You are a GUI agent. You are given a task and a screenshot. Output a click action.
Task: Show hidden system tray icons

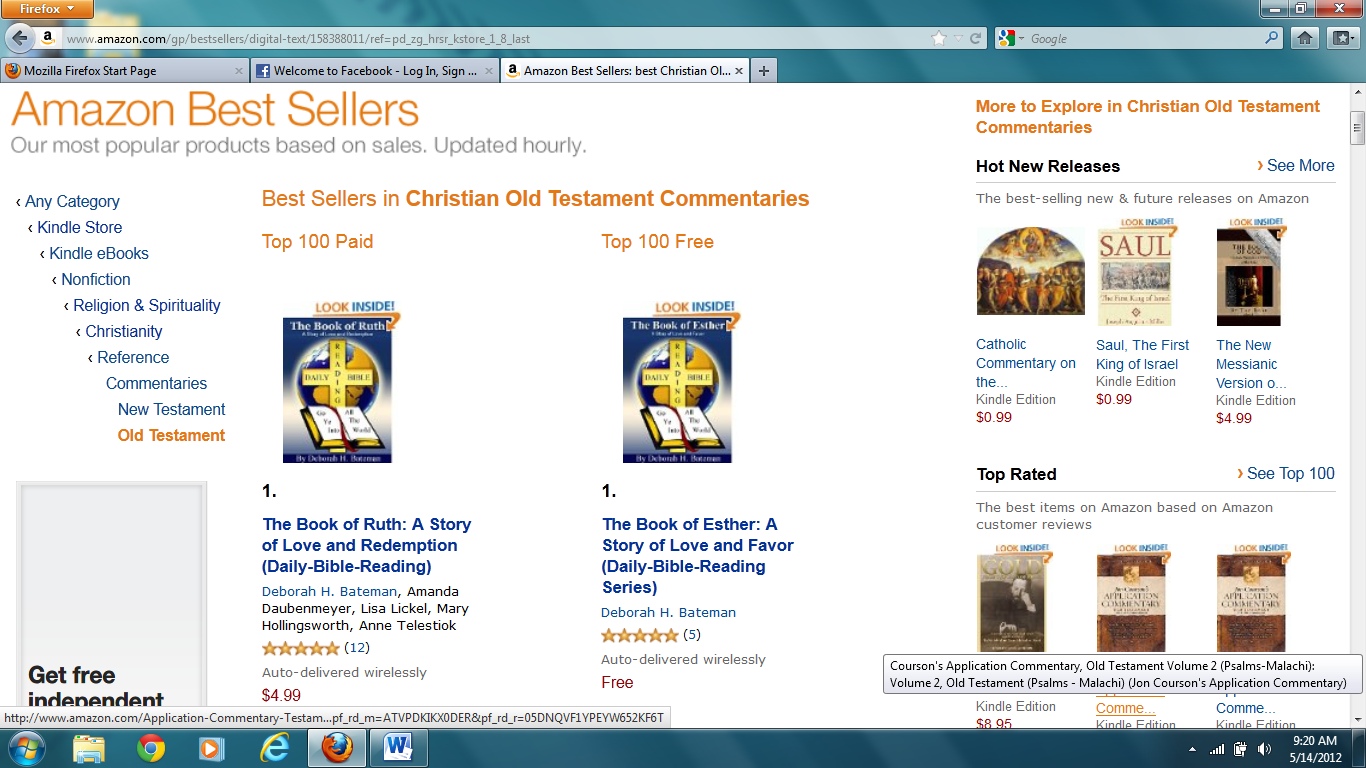click(1192, 748)
